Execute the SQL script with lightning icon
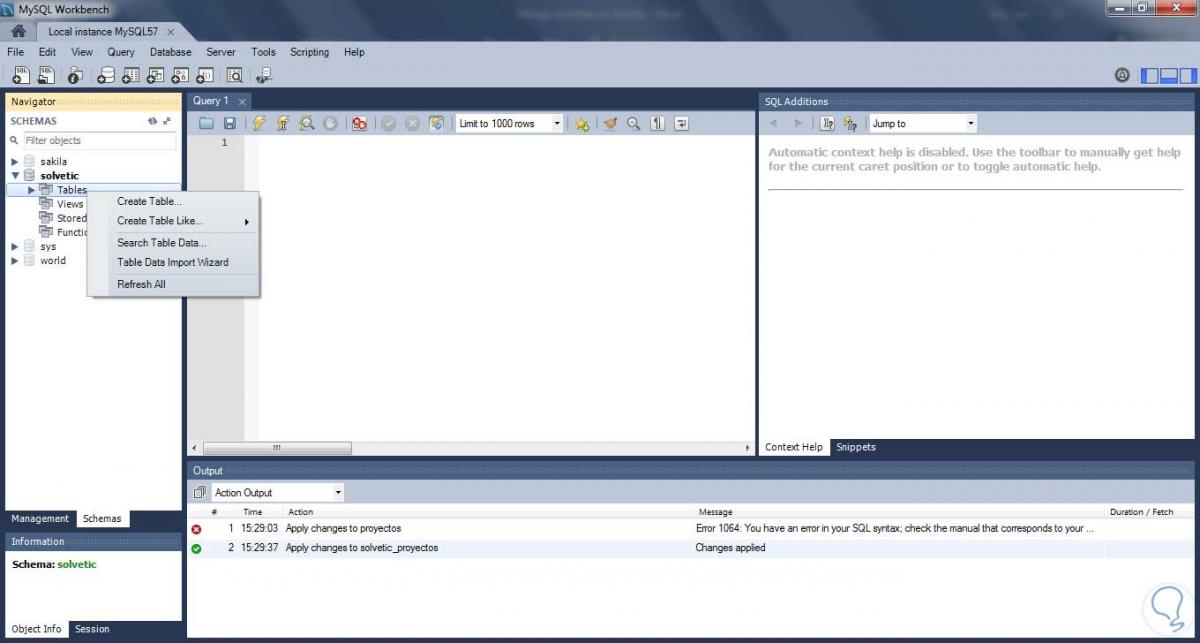This screenshot has height=643, width=1200. tap(259, 124)
